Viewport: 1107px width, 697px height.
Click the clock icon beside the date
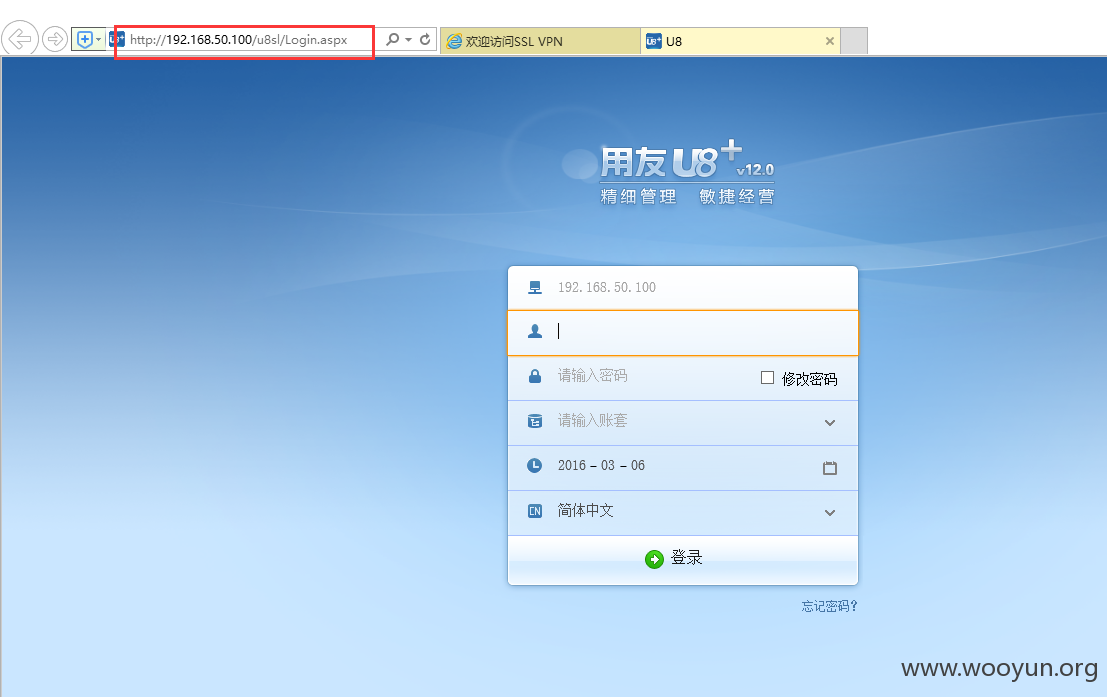[x=535, y=466]
